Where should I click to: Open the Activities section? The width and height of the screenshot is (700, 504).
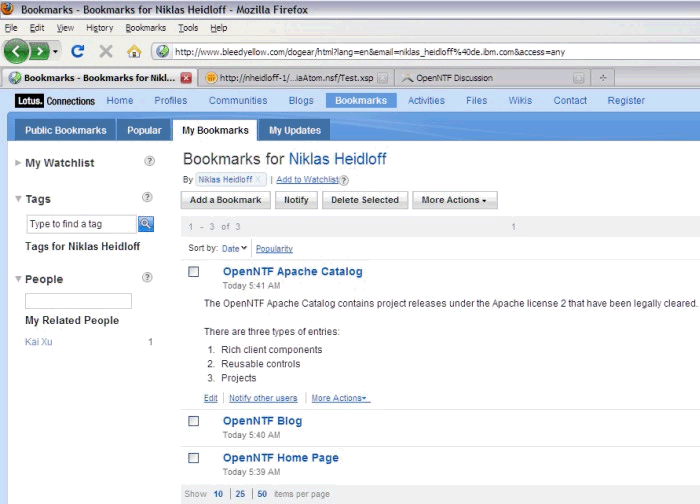pos(426,100)
